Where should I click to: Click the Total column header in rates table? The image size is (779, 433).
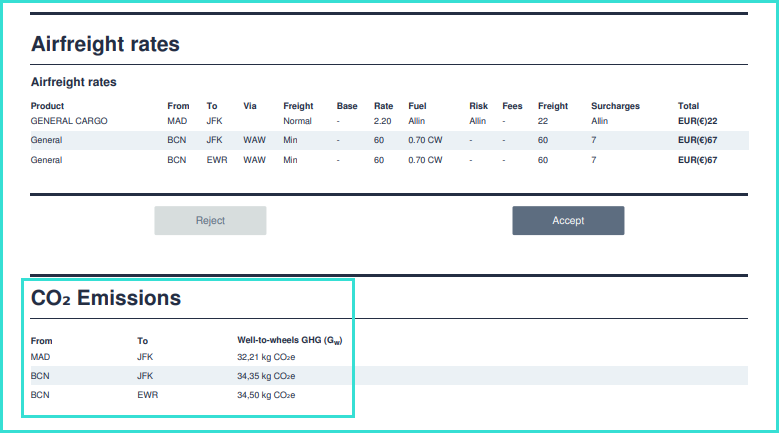point(688,106)
